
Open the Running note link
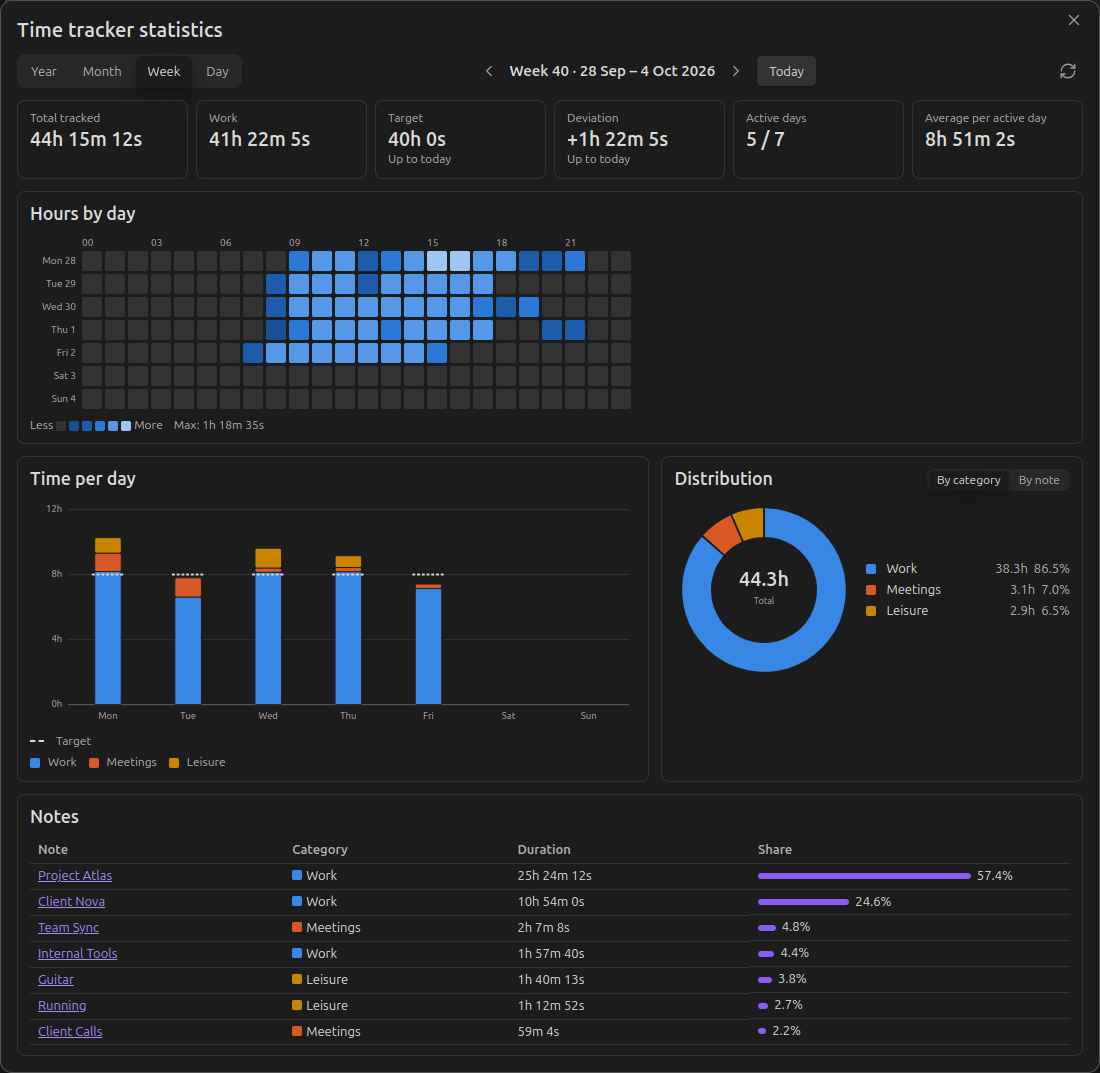point(62,1006)
